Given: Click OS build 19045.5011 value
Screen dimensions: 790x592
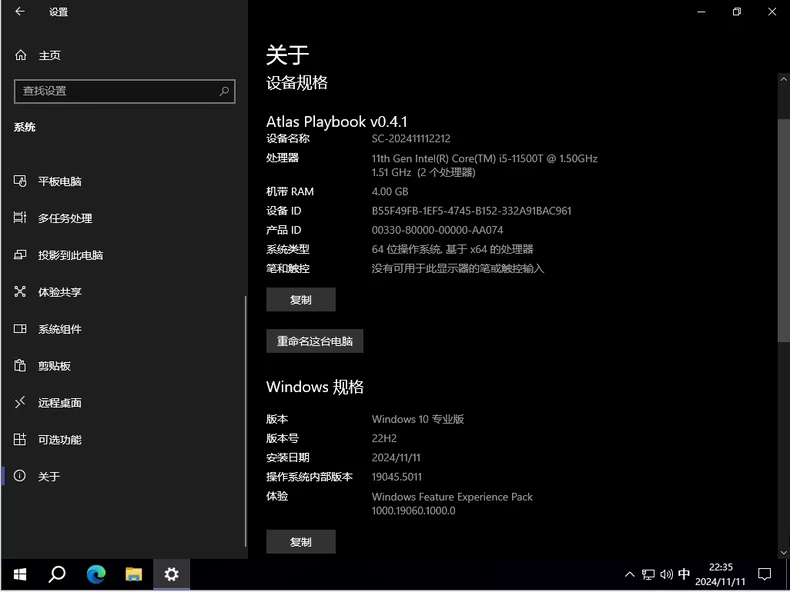Looking at the screenshot, I should (x=397, y=477).
